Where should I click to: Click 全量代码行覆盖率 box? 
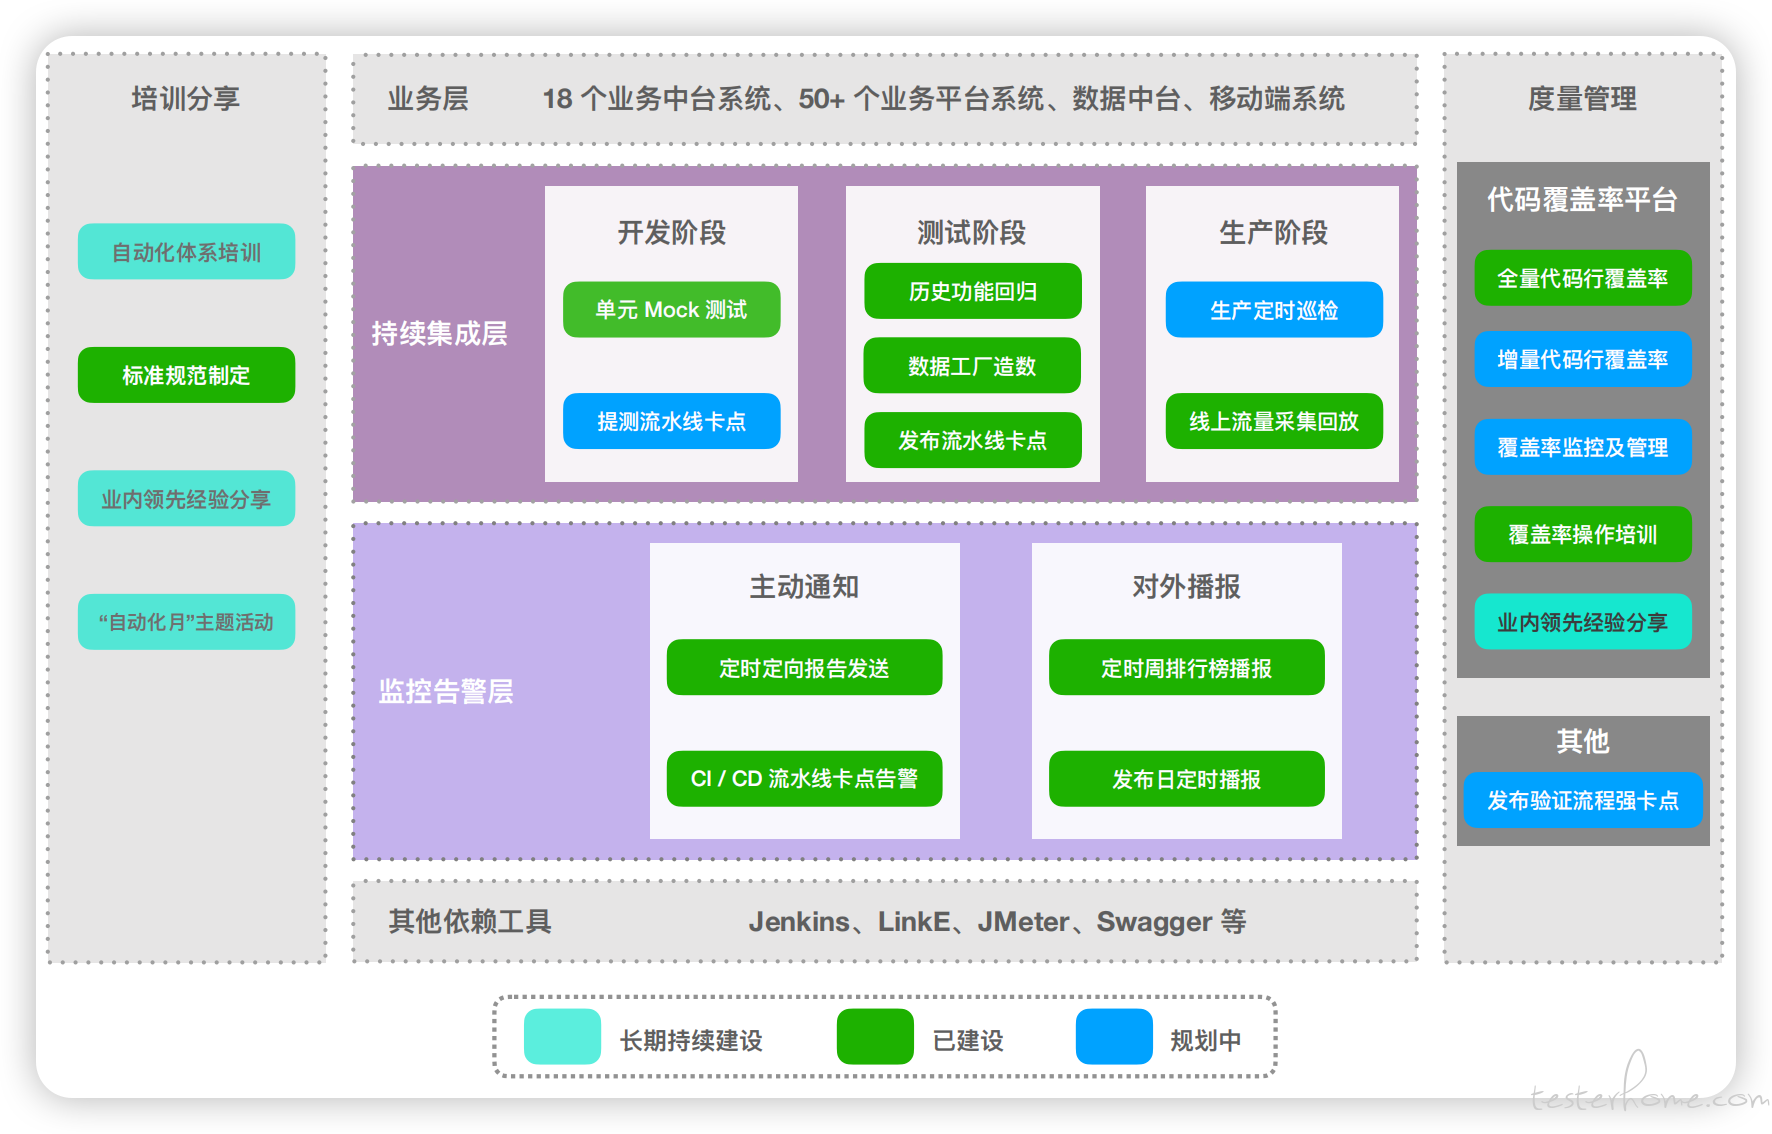(1583, 278)
